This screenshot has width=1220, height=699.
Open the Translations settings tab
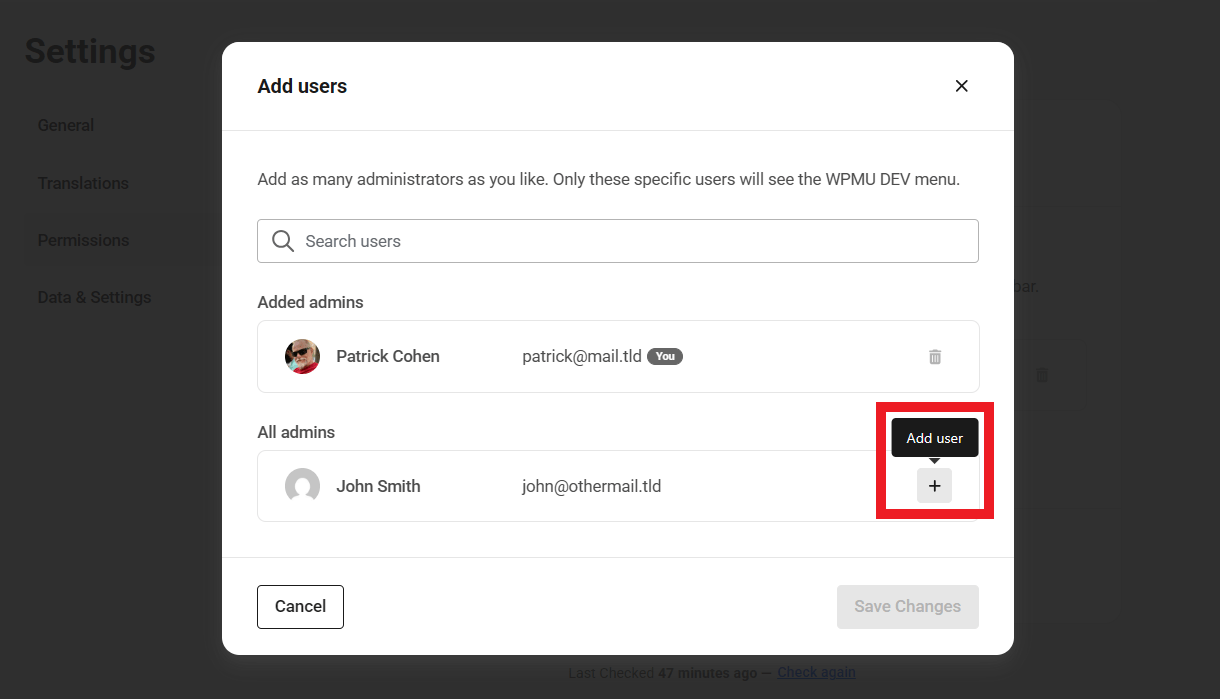click(83, 183)
